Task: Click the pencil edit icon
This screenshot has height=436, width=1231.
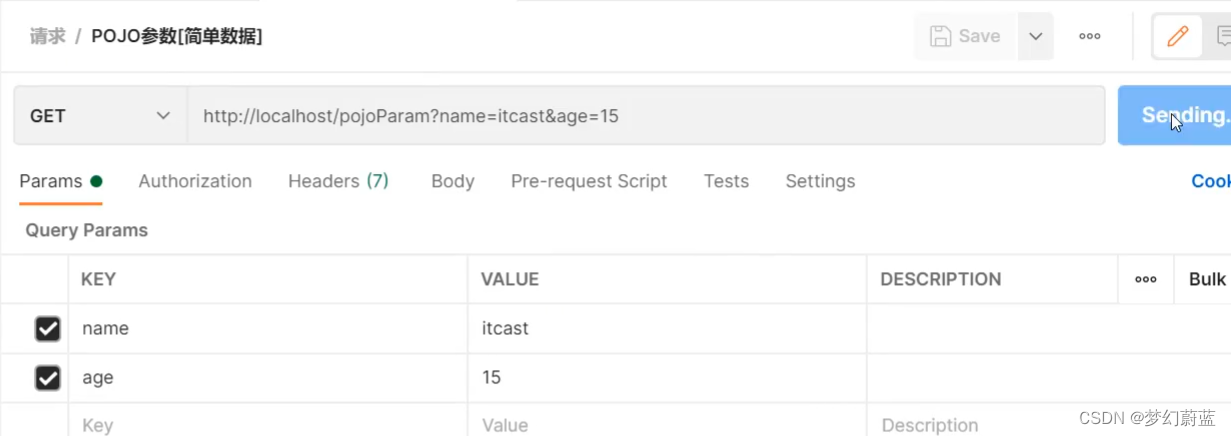Action: click(x=1177, y=36)
